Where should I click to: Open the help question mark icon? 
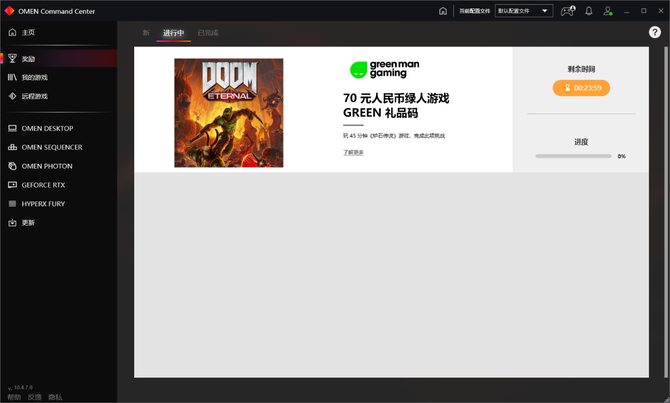pyautogui.click(x=655, y=33)
